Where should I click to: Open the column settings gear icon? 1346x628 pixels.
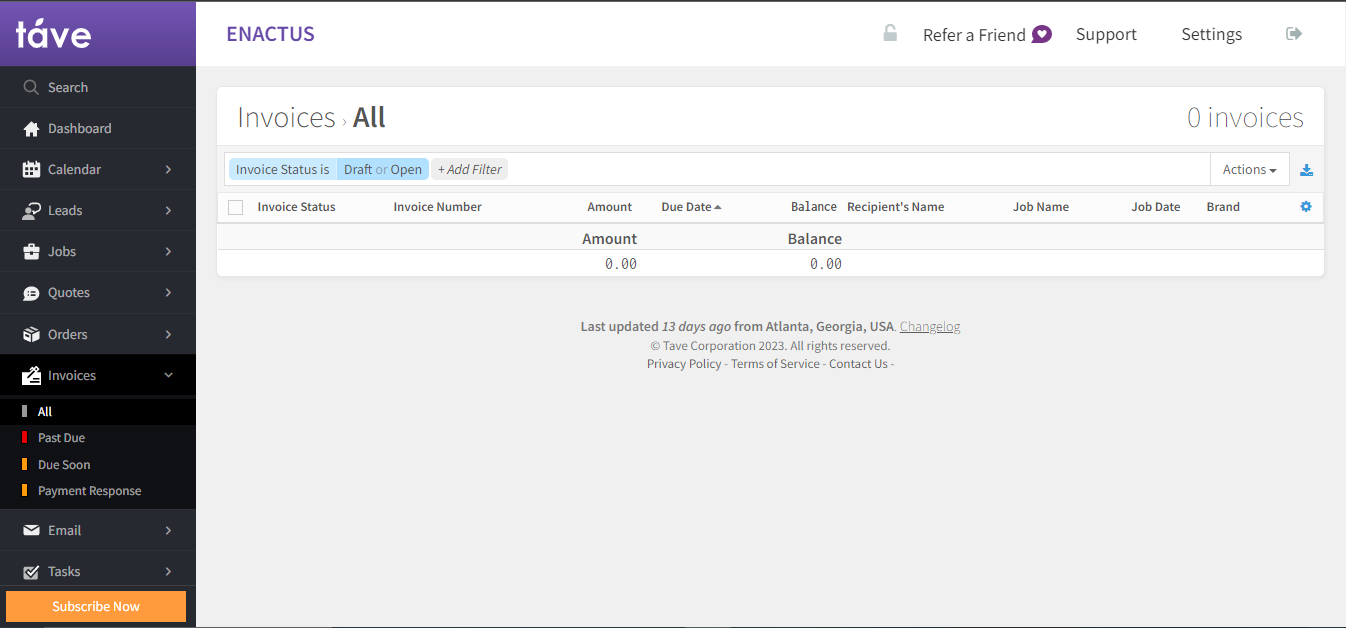(x=1305, y=206)
